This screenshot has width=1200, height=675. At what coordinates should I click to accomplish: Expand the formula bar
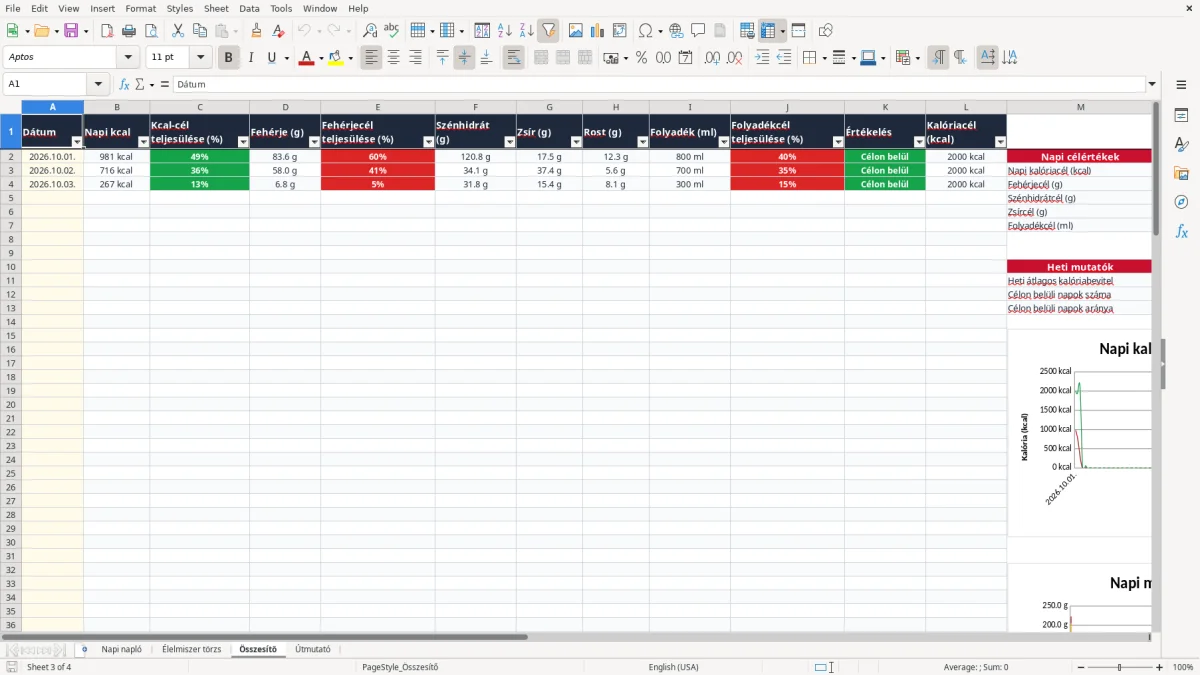(x=1153, y=85)
